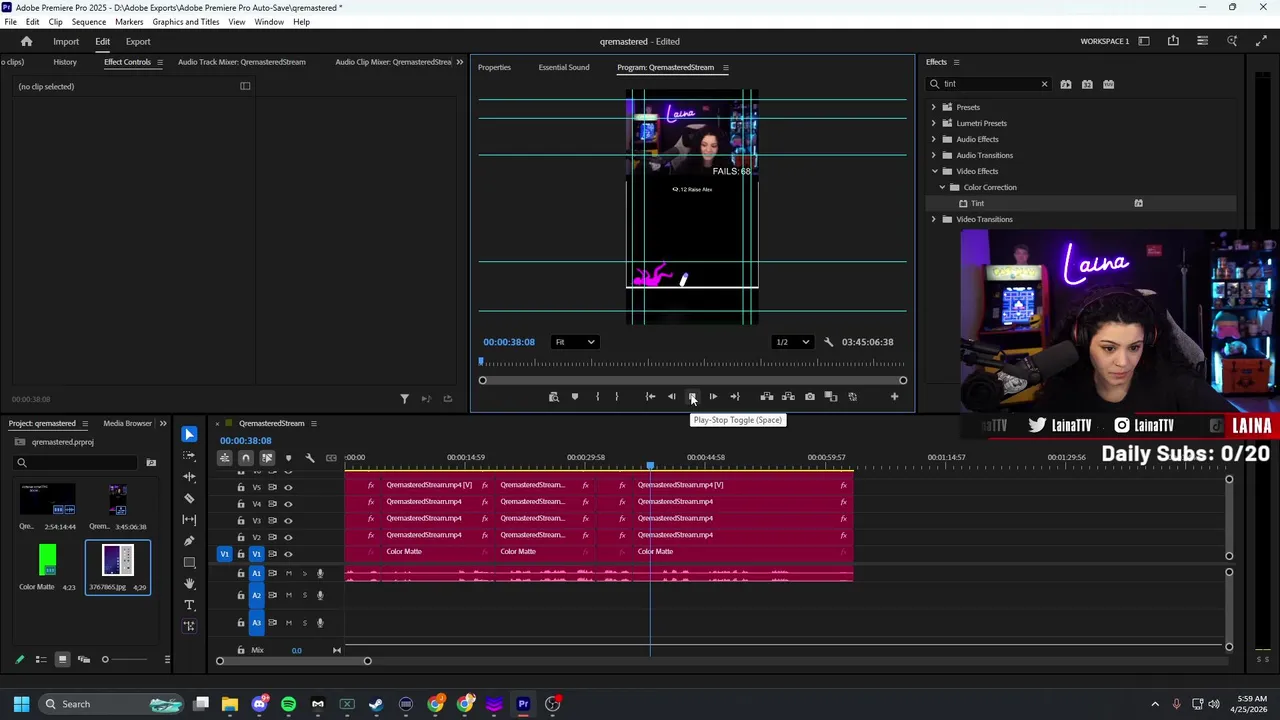Image resolution: width=1280 pixels, height=720 pixels.
Task: Open the Export workspace
Action: coord(138,41)
